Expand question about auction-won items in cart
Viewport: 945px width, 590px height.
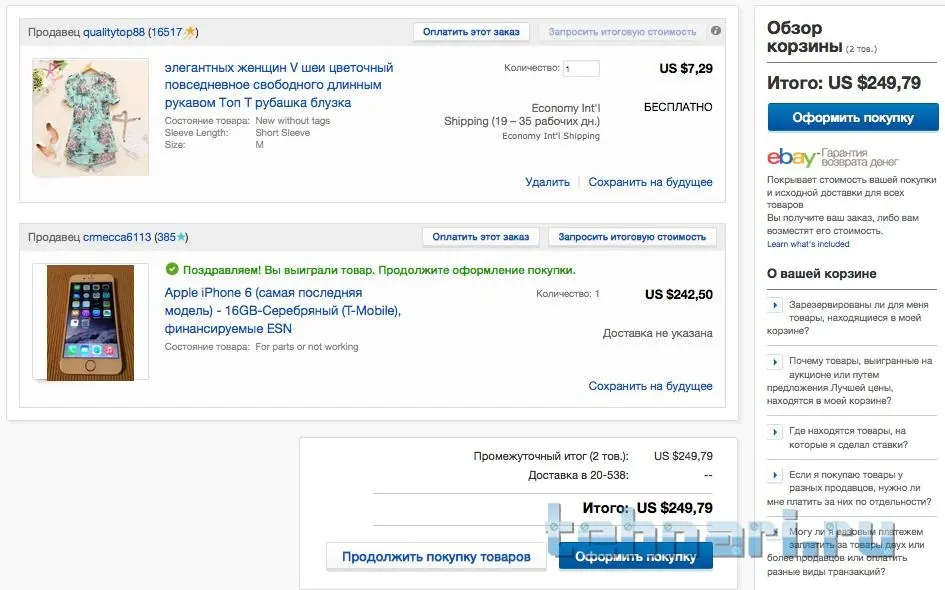(x=775, y=361)
